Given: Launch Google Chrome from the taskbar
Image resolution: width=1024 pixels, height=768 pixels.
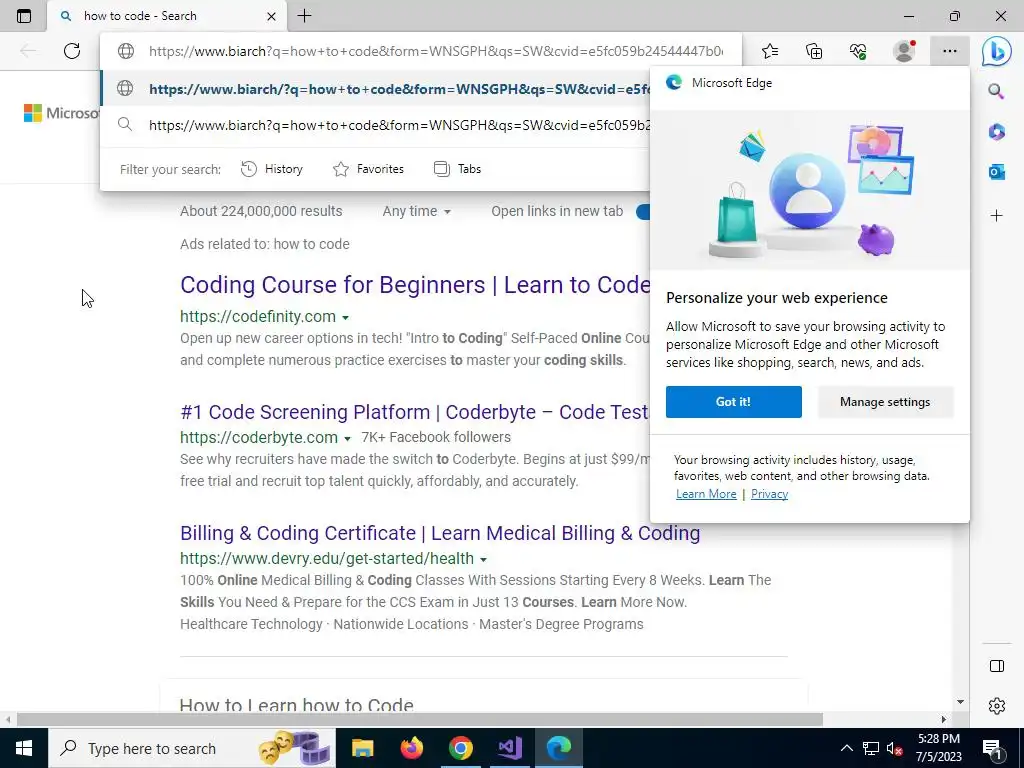Looking at the screenshot, I should (460, 748).
